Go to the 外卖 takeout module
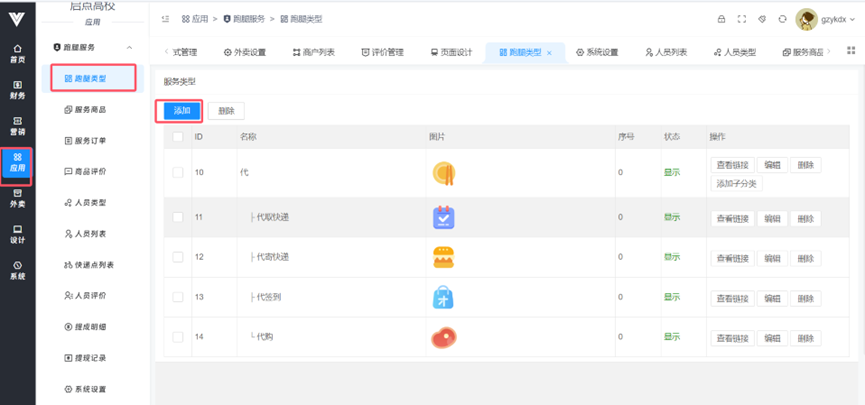The height and width of the screenshot is (405, 865). click(x=17, y=197)
